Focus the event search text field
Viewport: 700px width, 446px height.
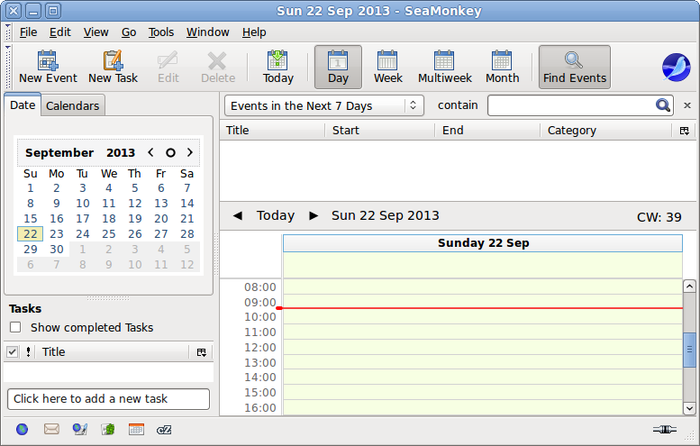[x=571, y=105]
